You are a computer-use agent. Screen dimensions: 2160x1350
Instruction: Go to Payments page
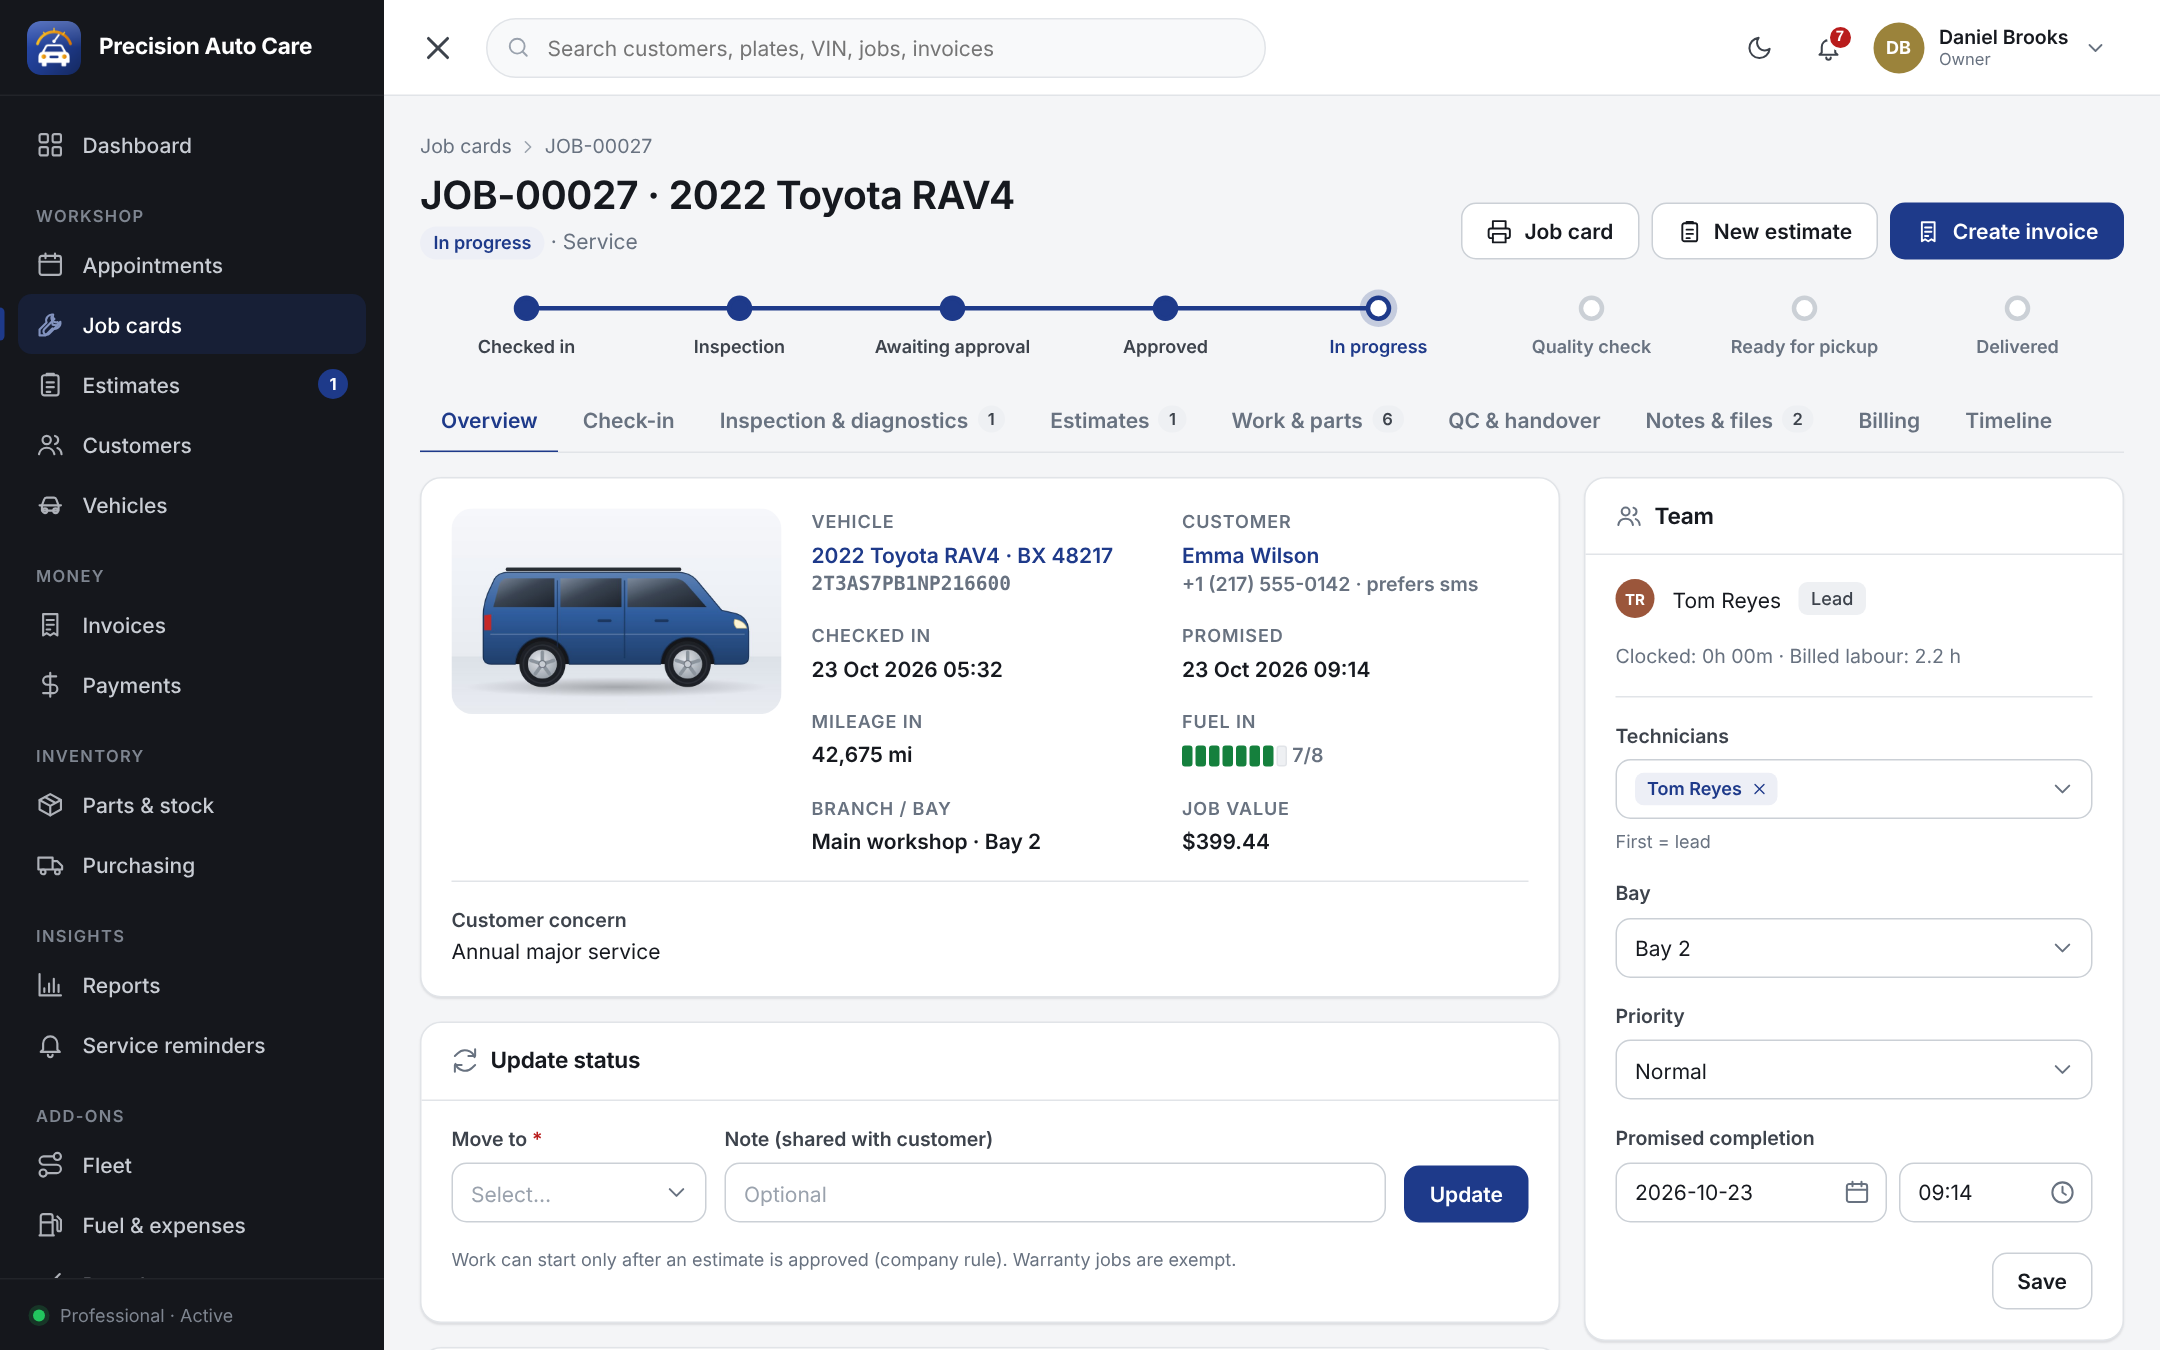point(192,685)
